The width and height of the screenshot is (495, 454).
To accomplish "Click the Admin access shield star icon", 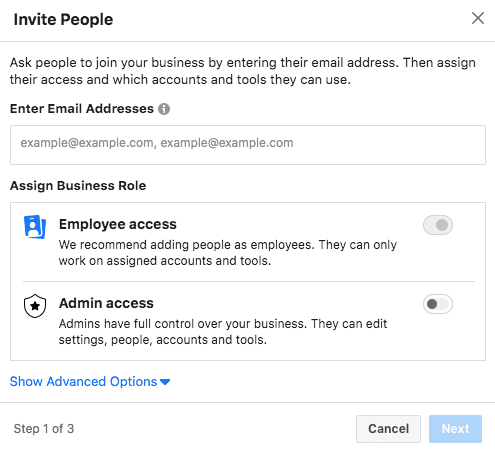I will pyautogui.click(x=35, y=306).
